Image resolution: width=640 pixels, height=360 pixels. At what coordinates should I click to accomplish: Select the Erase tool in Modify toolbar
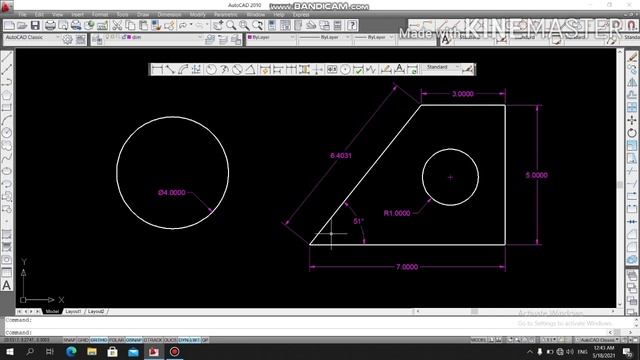(x=632, y=57)
